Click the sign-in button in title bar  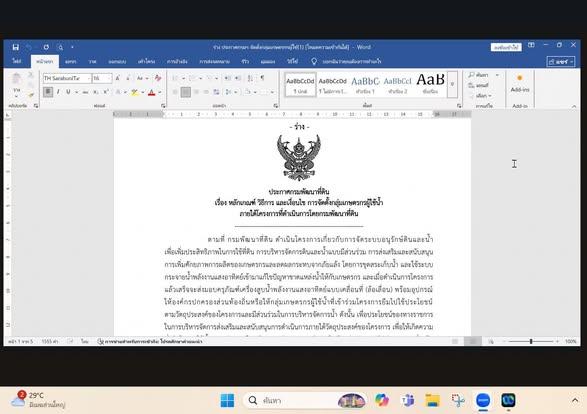pos(506,47)
